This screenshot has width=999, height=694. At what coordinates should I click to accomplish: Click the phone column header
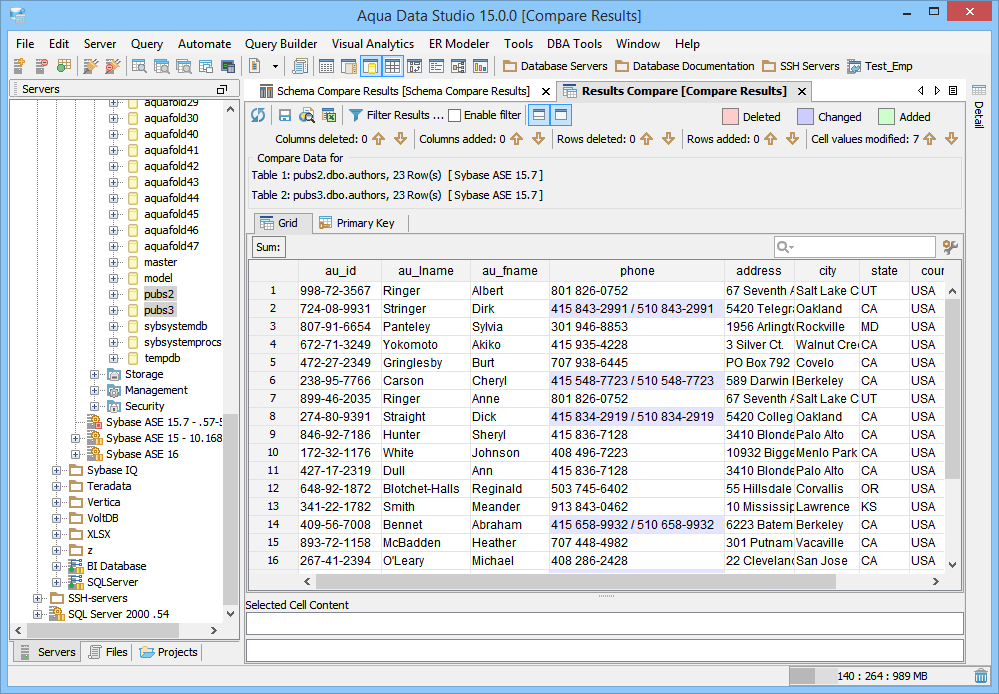(x=637, y=271)
